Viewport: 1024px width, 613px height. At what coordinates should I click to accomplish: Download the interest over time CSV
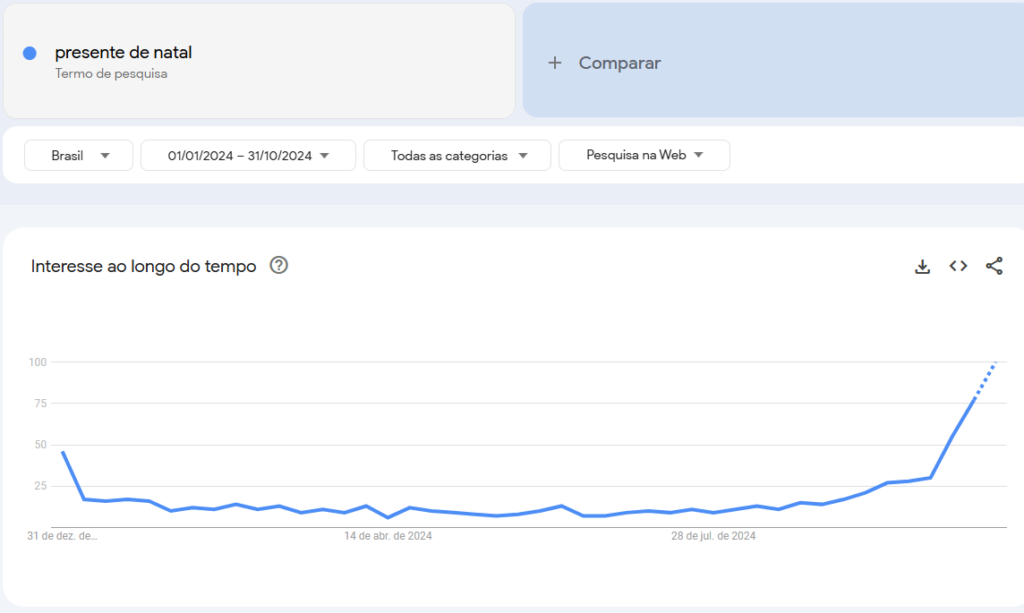922,266
